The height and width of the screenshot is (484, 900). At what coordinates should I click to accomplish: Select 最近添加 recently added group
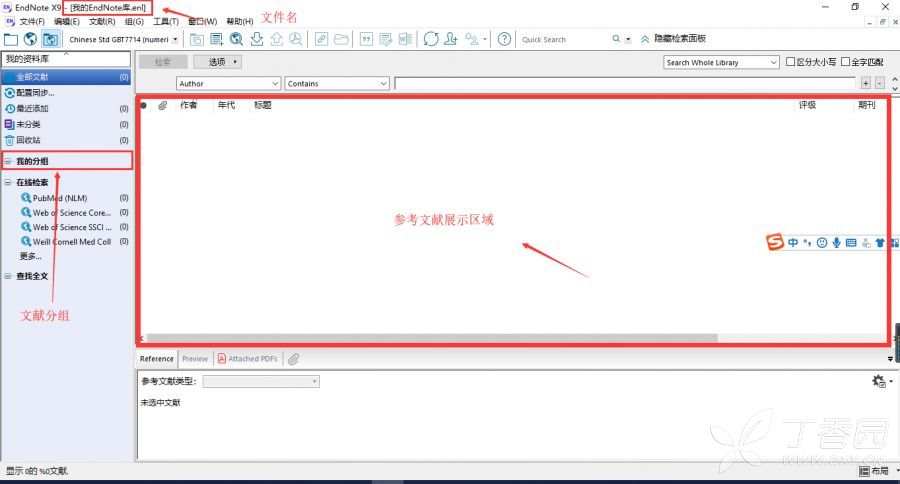click(67, 109)
